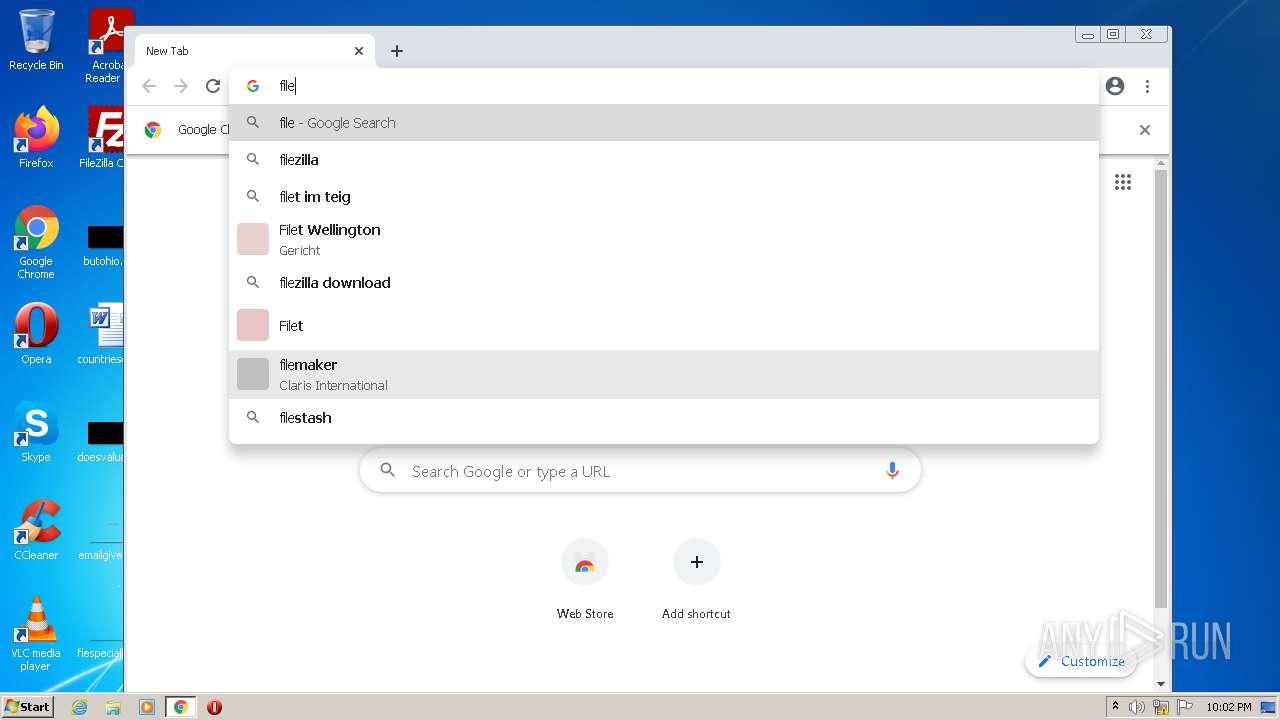The height and width of the screenshot is (720, 1280).
Task: Launch Internet Explorer from taskbar
Action: click(x=80, y=707)
